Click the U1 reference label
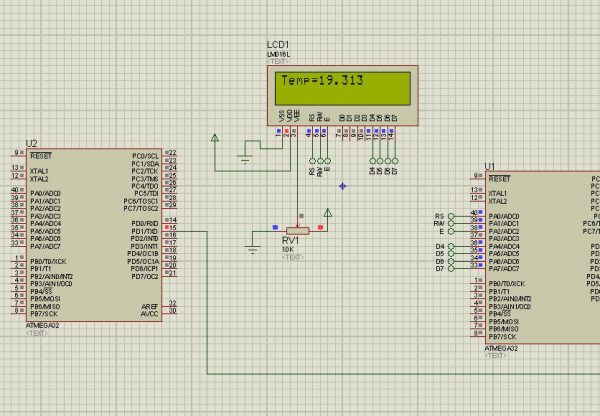 point(490,166)
